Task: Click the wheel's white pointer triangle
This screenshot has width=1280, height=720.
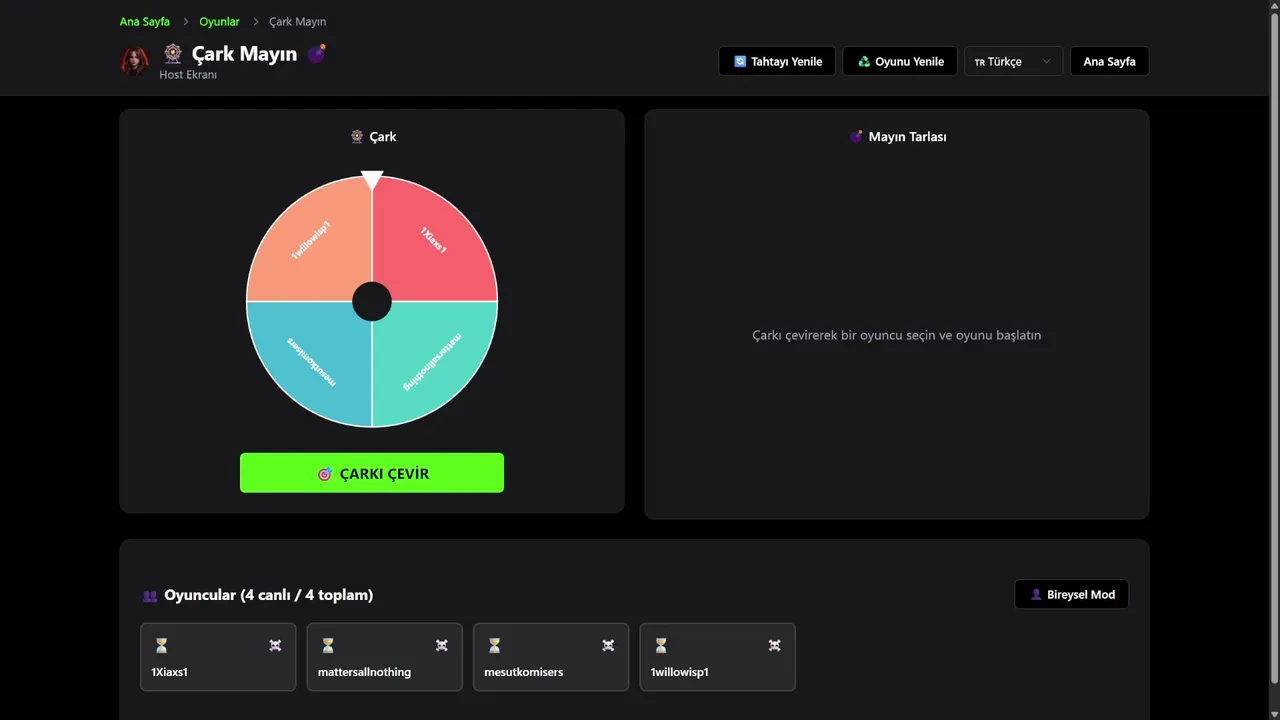Action: tap(372, 180)
